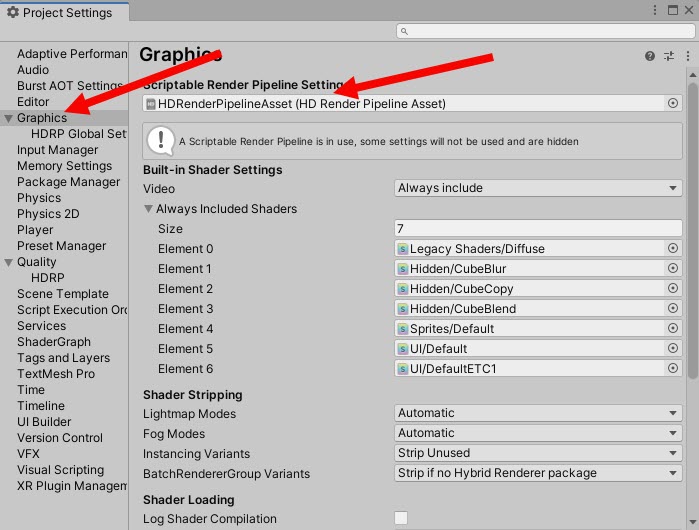
Task: Collapse the Quality tree node
Action: click(x=8, y=262)
